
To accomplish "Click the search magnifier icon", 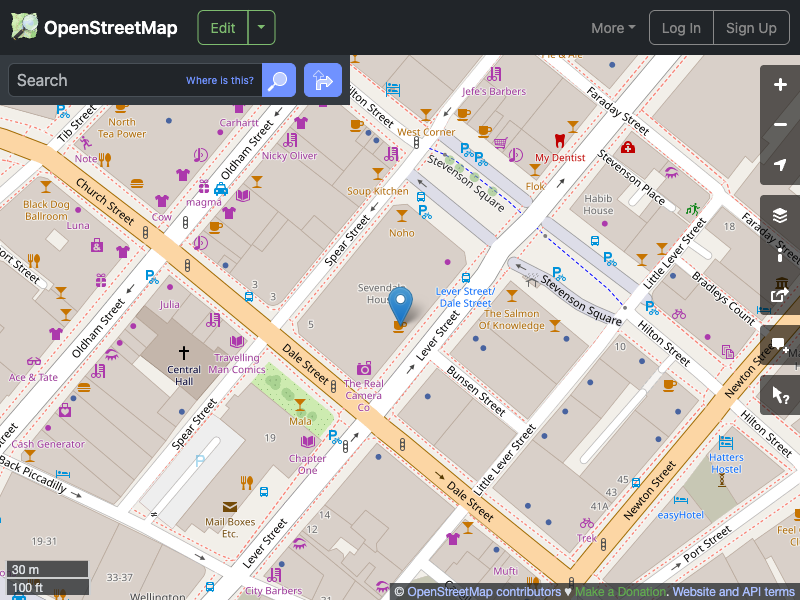I will pos(278,80).
